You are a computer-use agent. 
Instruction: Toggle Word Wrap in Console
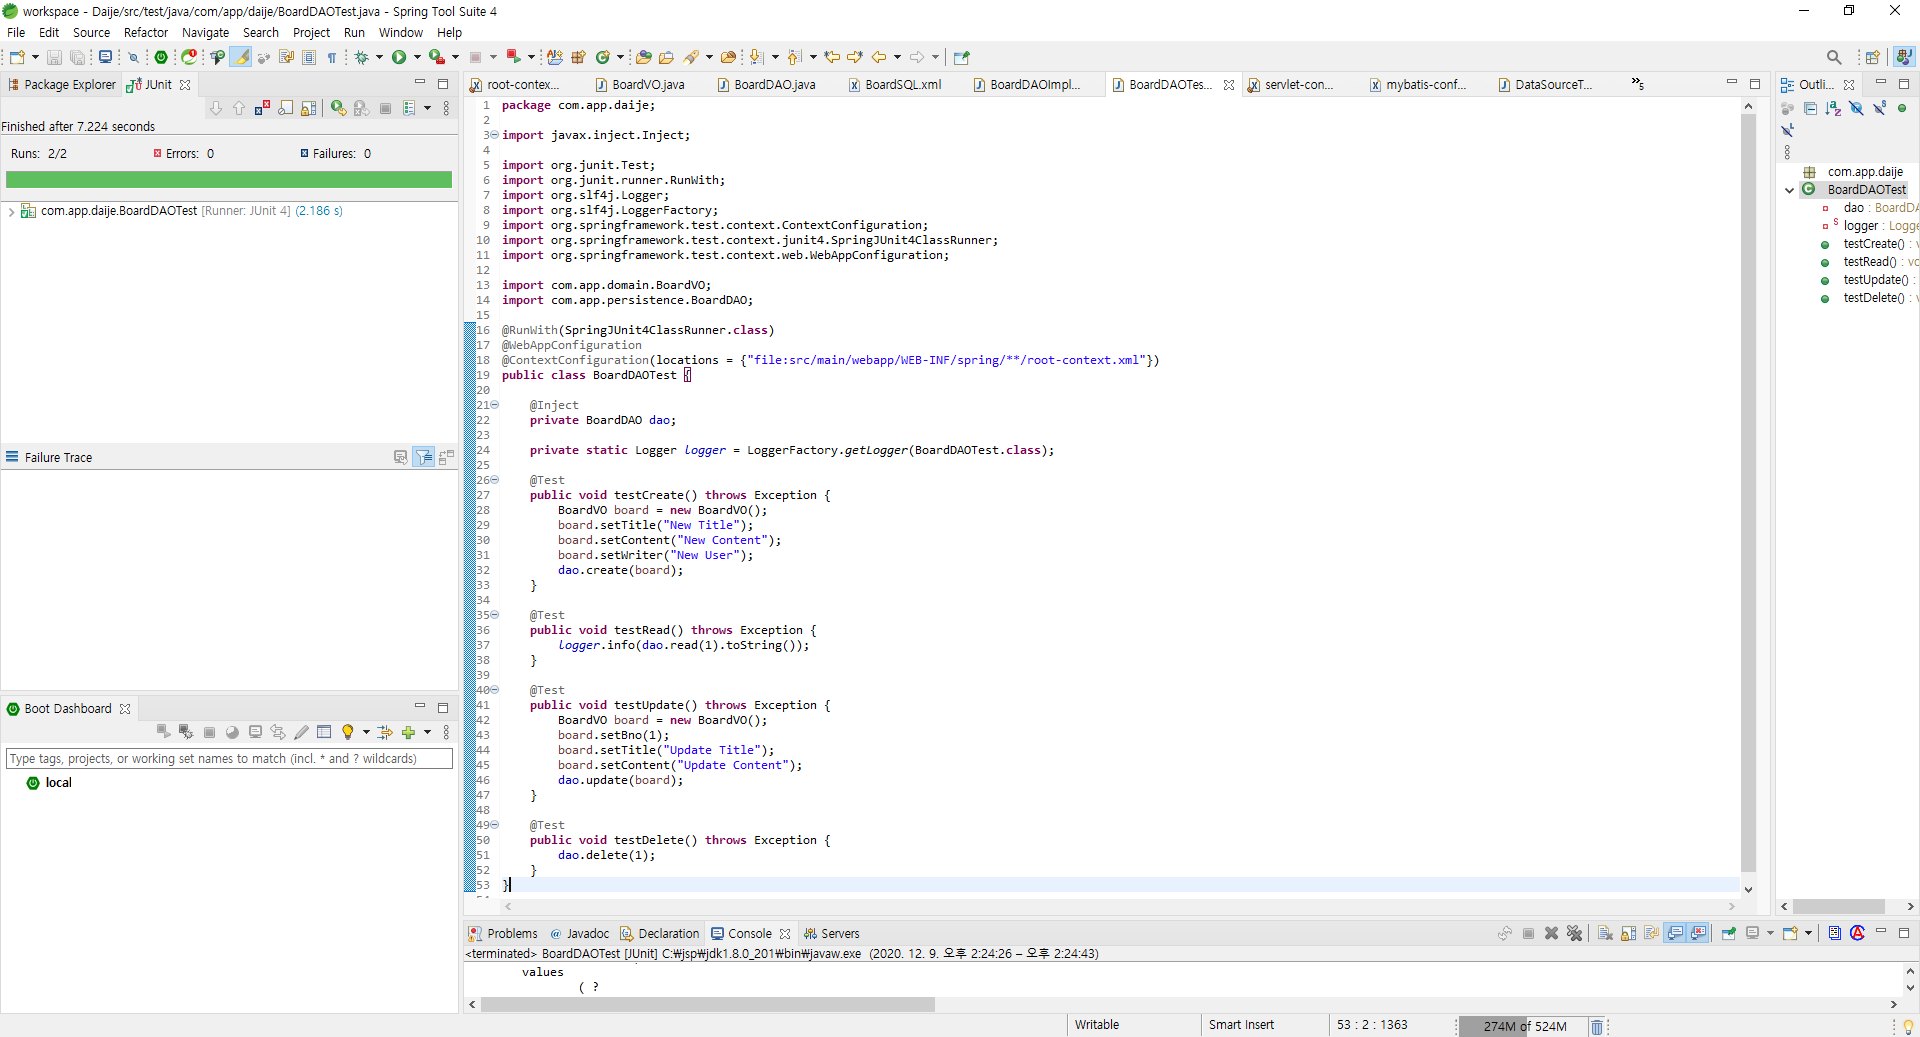[x=1651, y=933]
